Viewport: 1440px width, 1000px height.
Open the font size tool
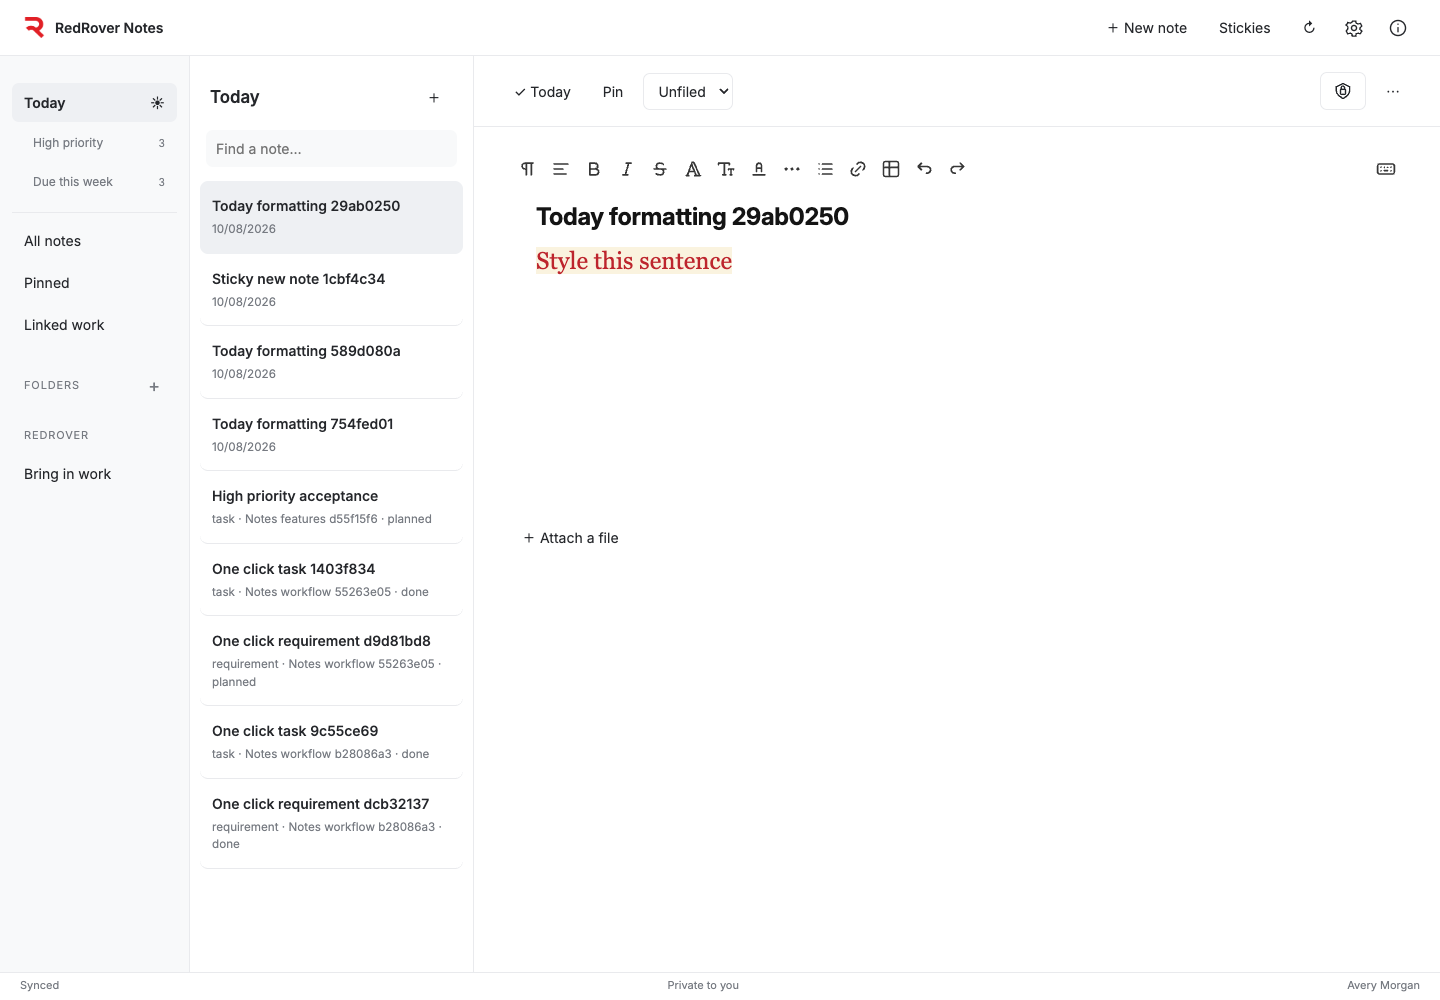click(x=725, y=169)
